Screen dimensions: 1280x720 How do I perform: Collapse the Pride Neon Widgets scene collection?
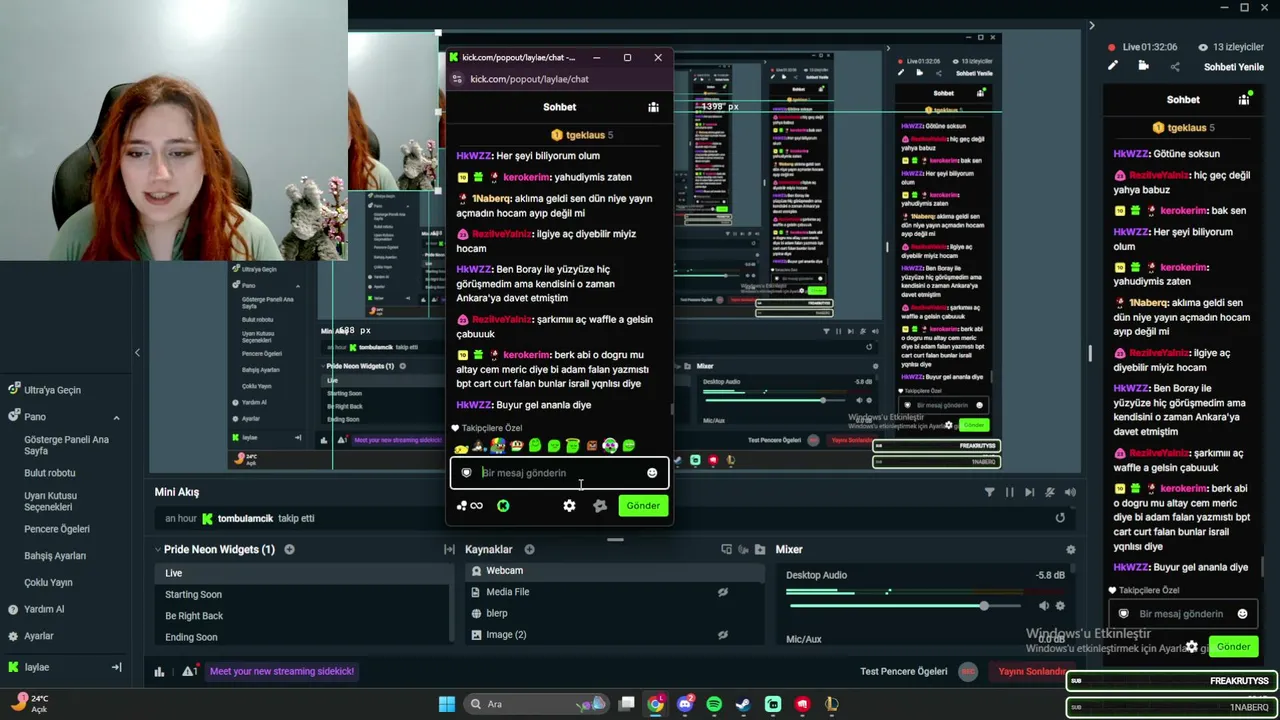tap(157, 549)
